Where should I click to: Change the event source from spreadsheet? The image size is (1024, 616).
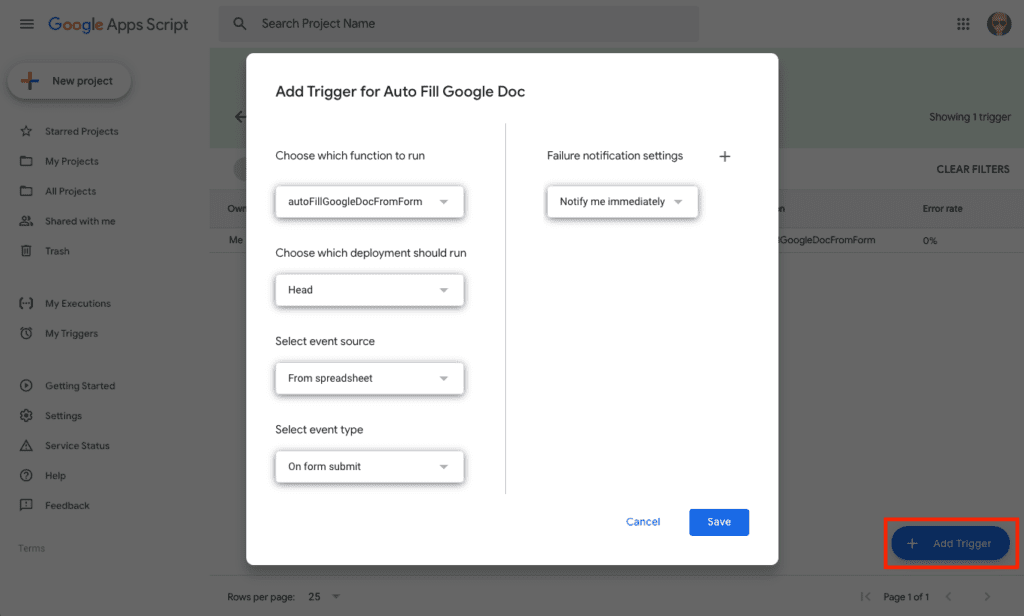pyautogui.click(x=369, y=378)
